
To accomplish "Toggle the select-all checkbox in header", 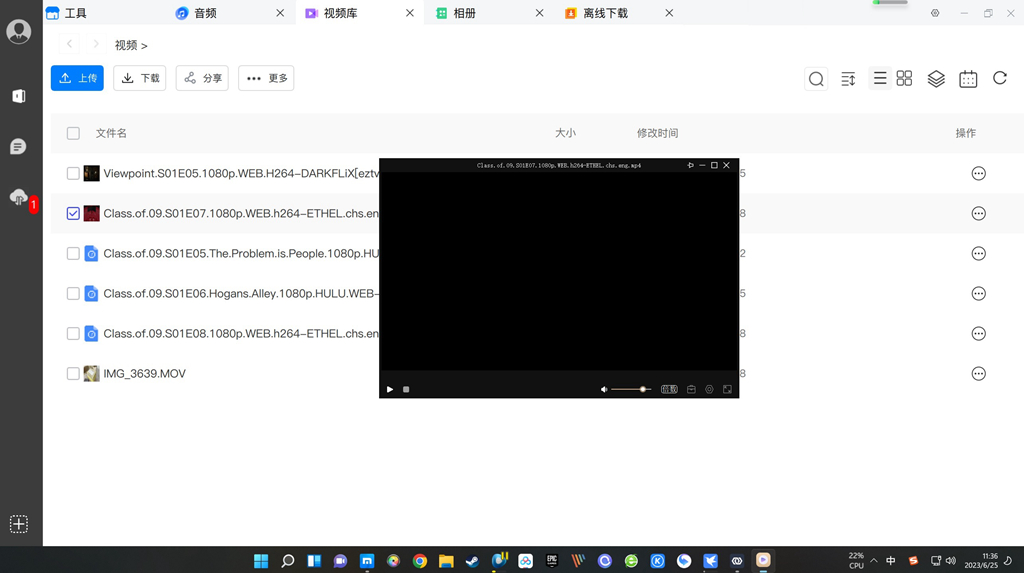I will click(x=73, y=133).
